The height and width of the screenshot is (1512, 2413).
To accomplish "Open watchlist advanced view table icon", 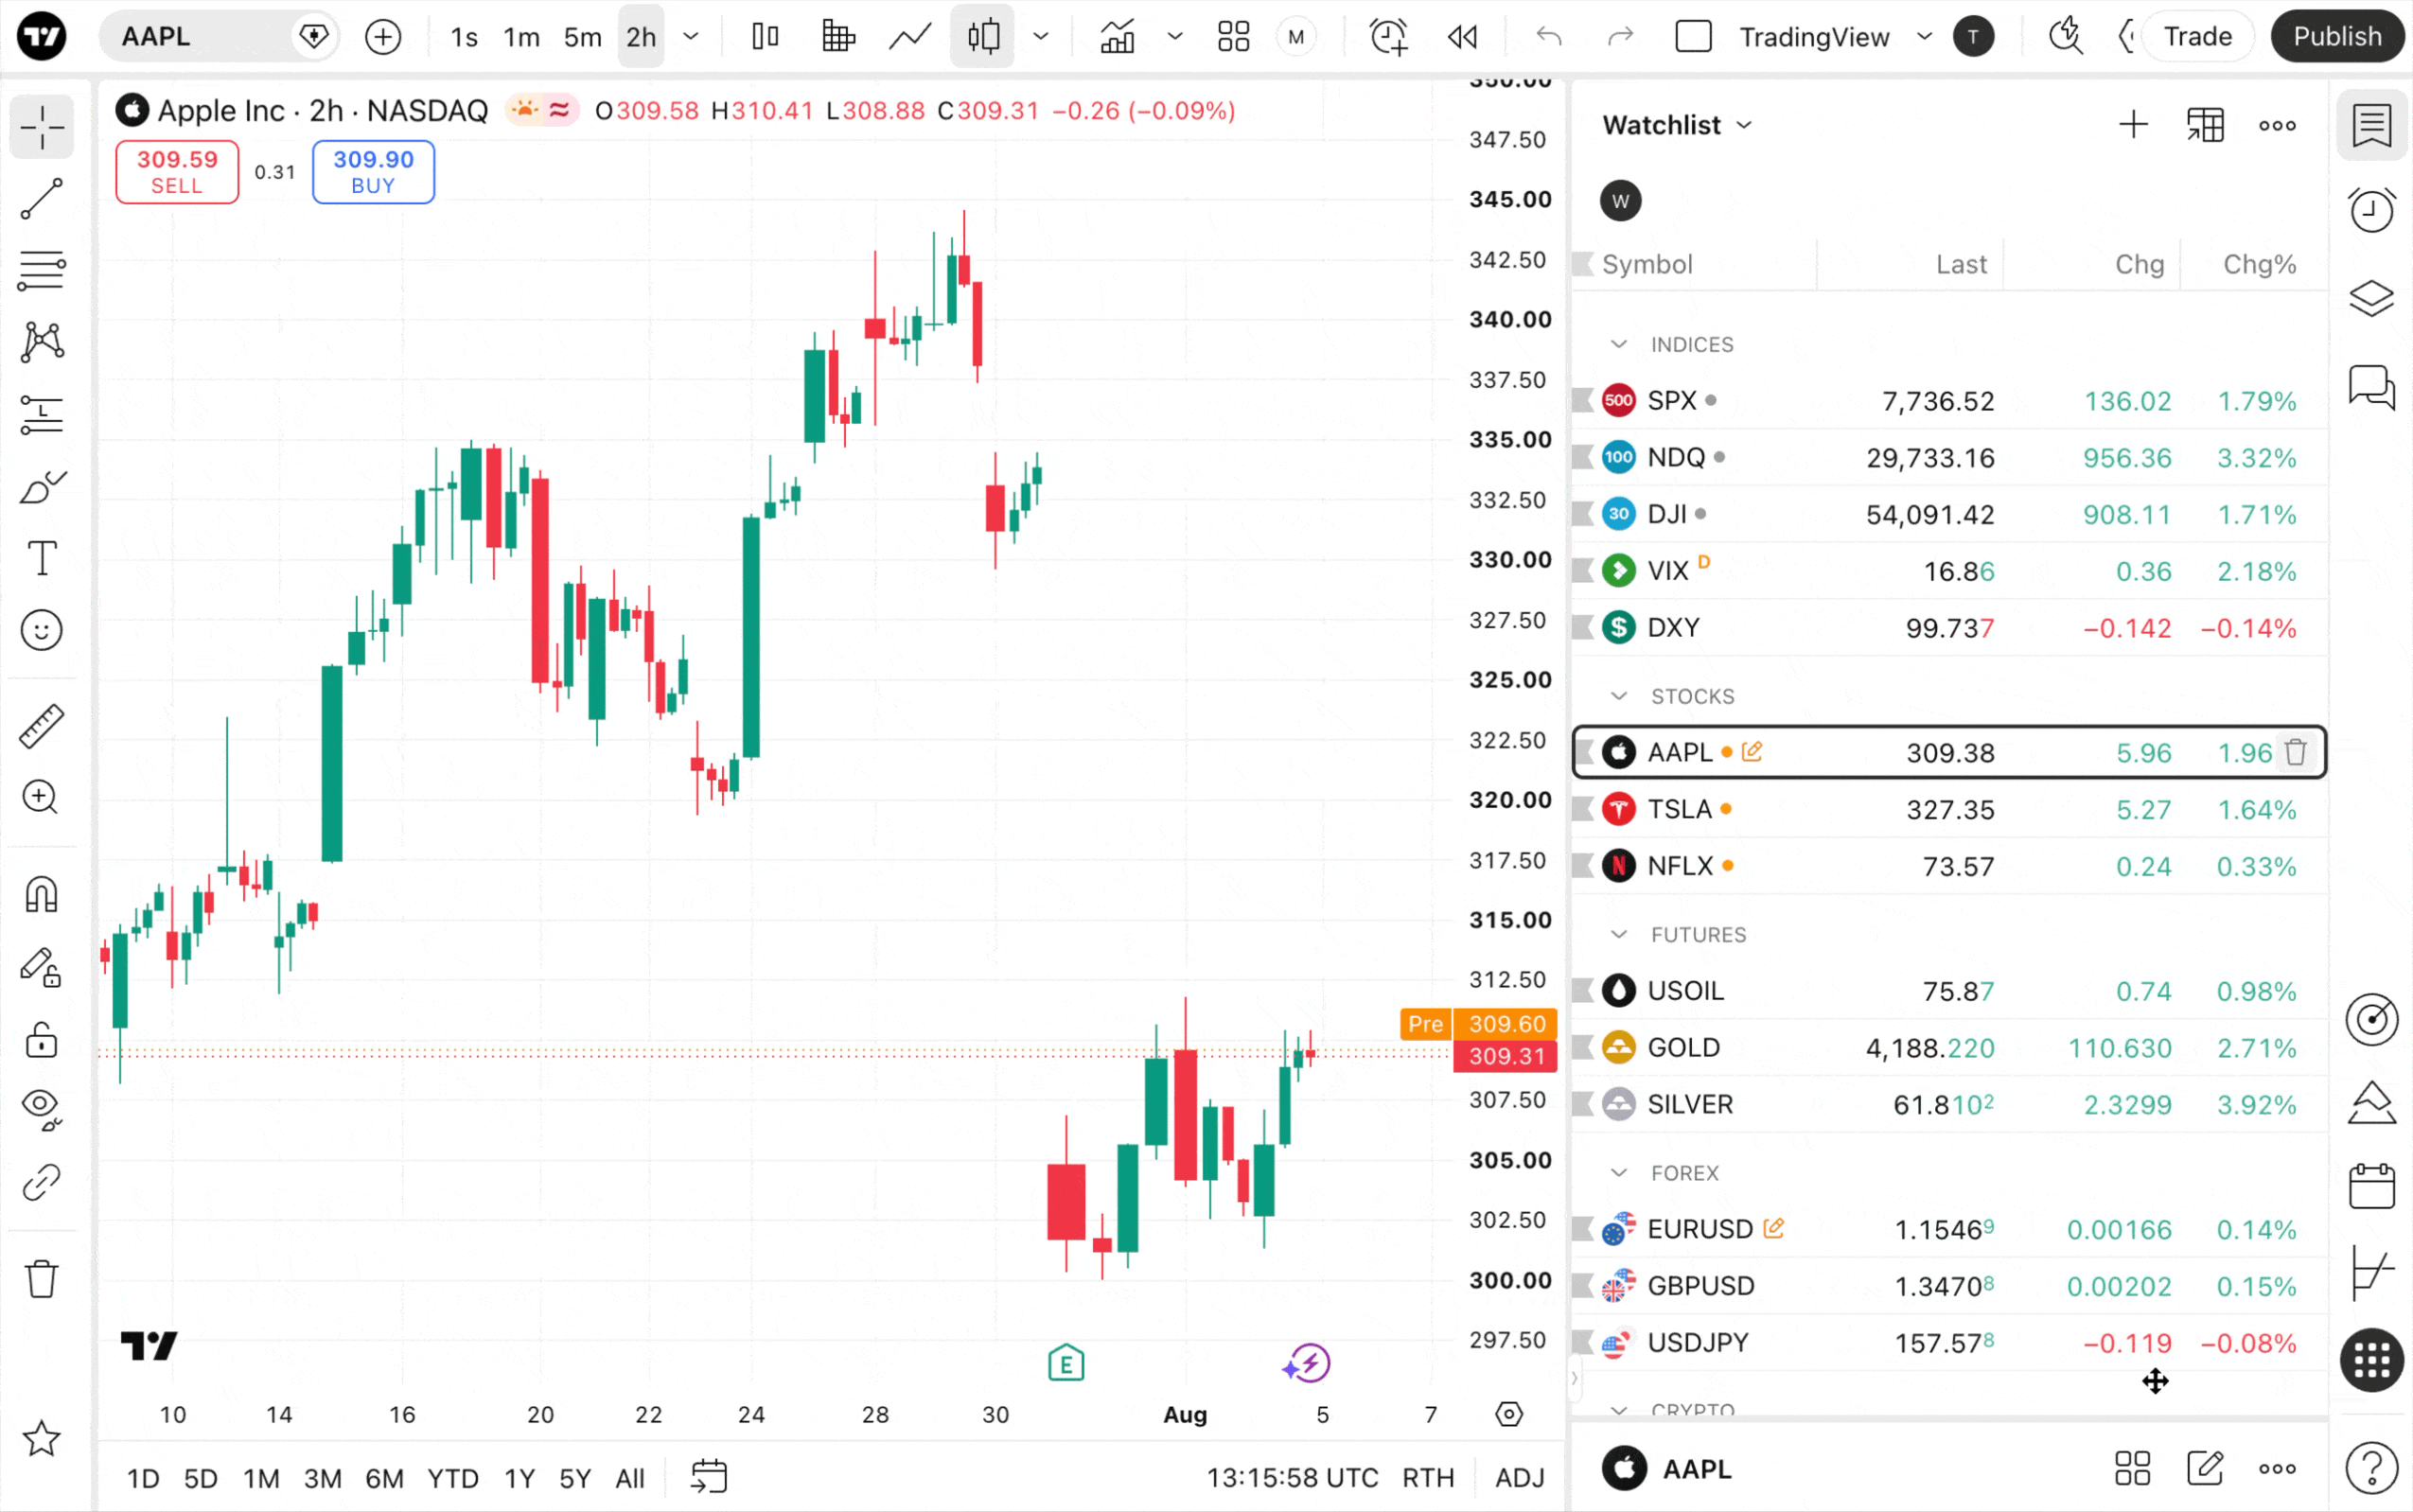I will [2205, 125].
